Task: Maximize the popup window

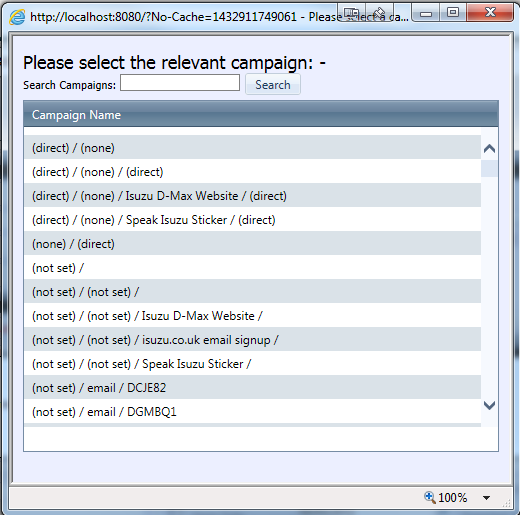Action: [453, 13]
